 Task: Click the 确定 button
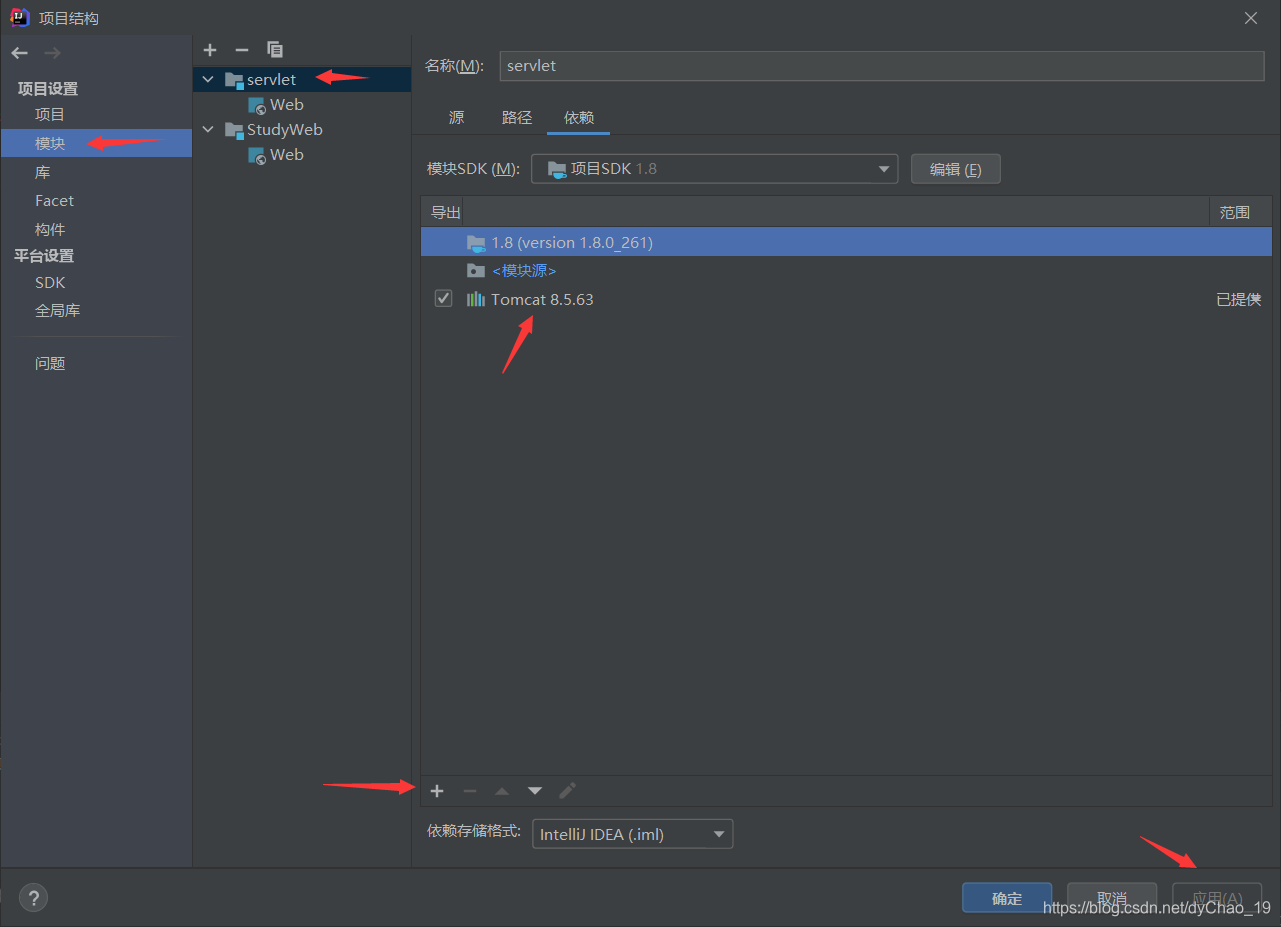coord(1007,898)
